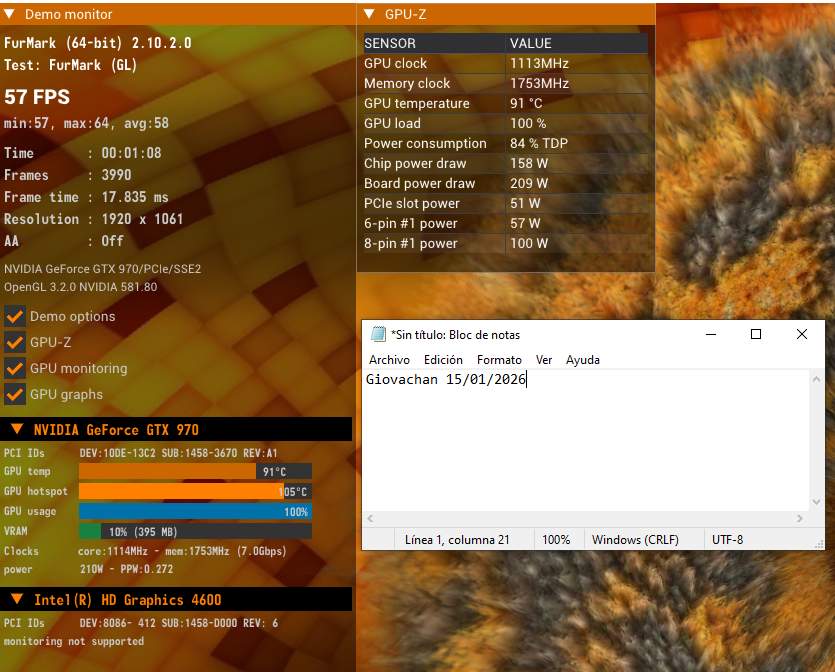Open the Ayuda menu
This screenshot has width=835, height=672.
pyautogui.click(x=583, y=360)
